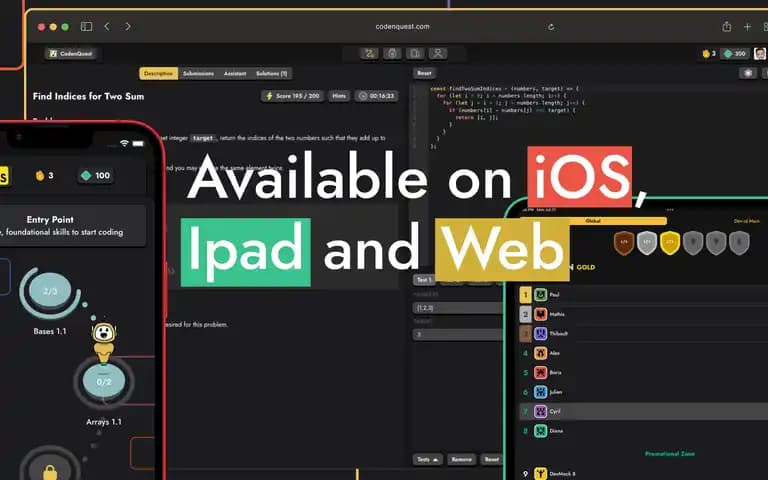
Task: Open Thibault's row ranked 3 on the leaderboard
Action: [644, 334]
